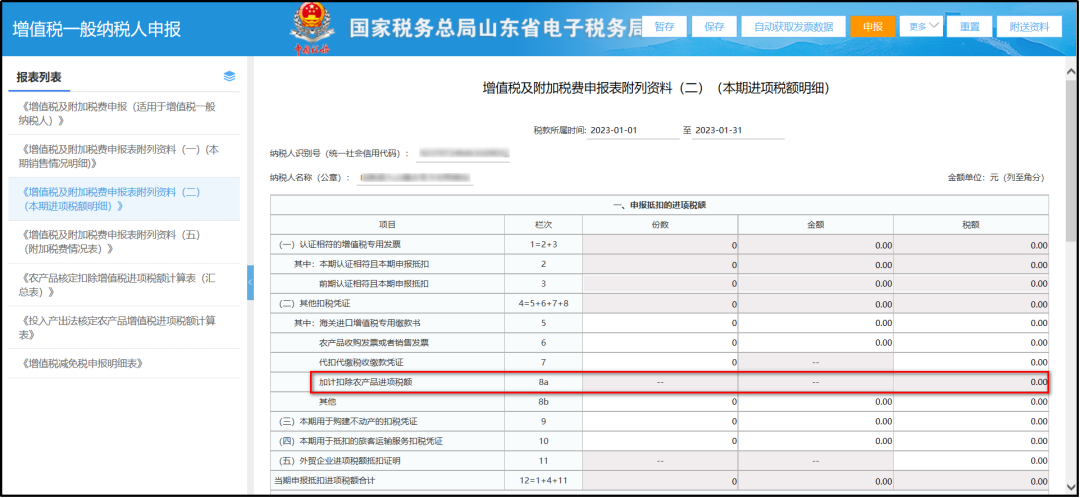
Task: Collapse the sidebar with the blue arrow handle
Action: [250, 282]
